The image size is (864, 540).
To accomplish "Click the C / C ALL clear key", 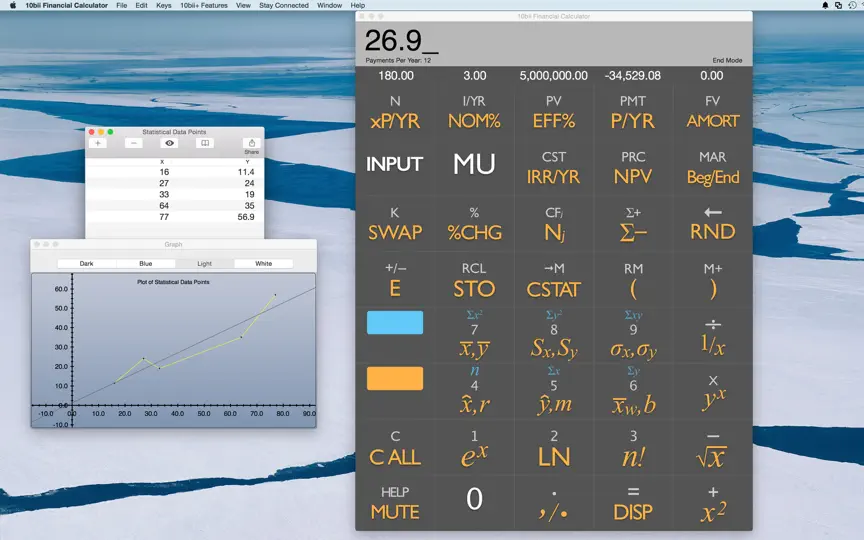I will click(395, 449).
